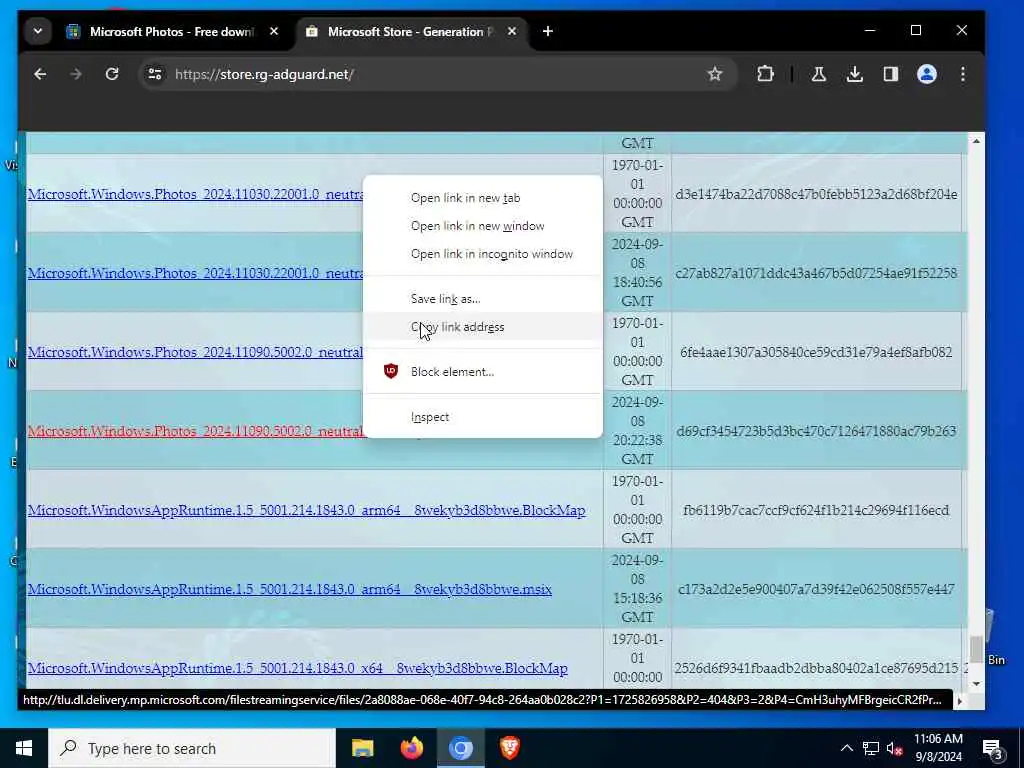The height and width of the screenshot is (768, 1024).
Task: Toggle the side panel icon
Action: click(x=891, y=74)
